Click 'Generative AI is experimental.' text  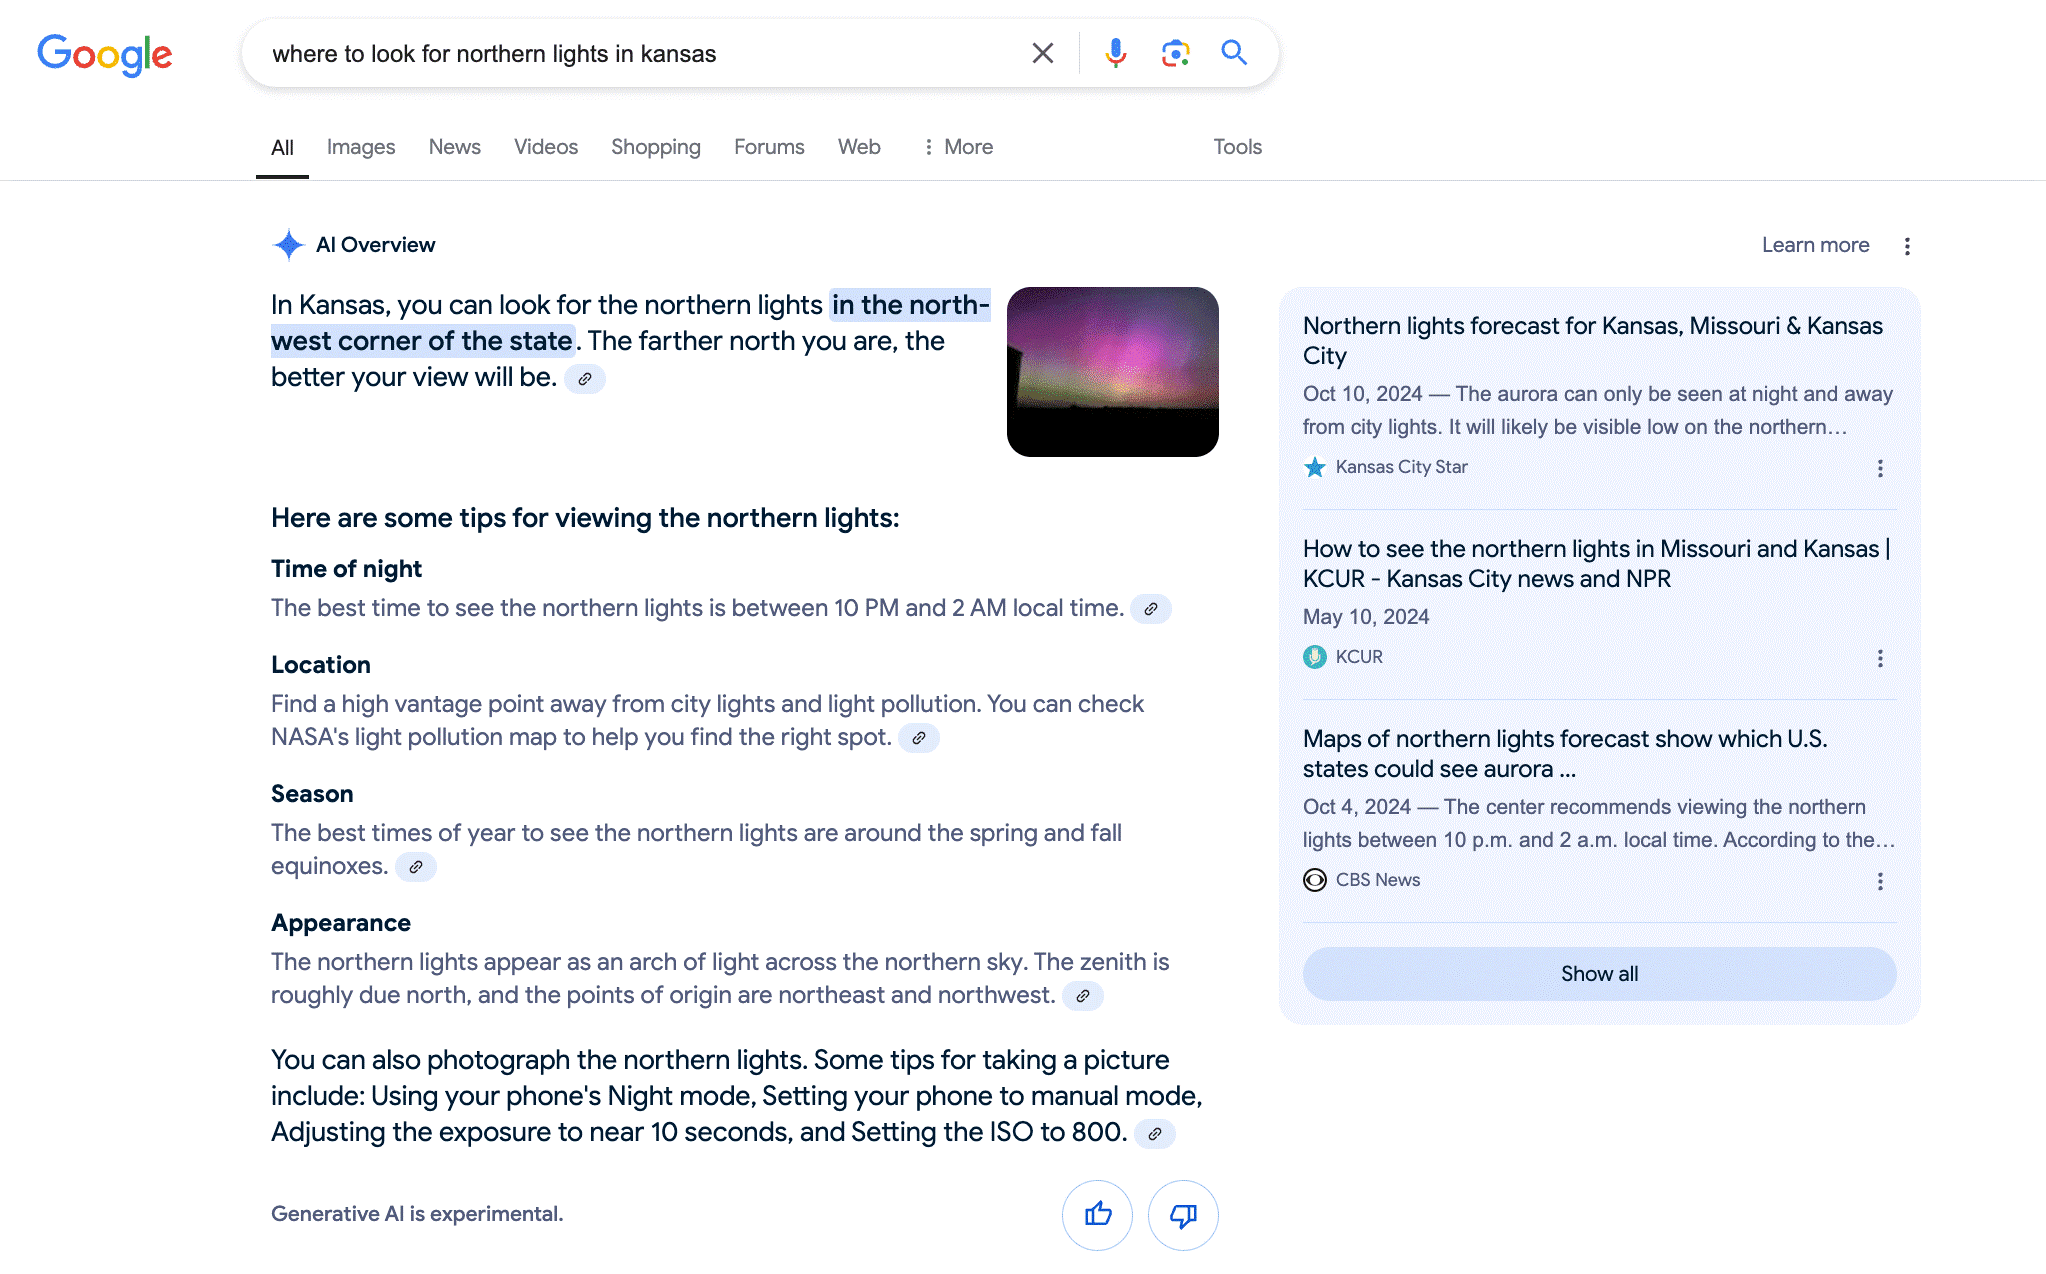417,1214
